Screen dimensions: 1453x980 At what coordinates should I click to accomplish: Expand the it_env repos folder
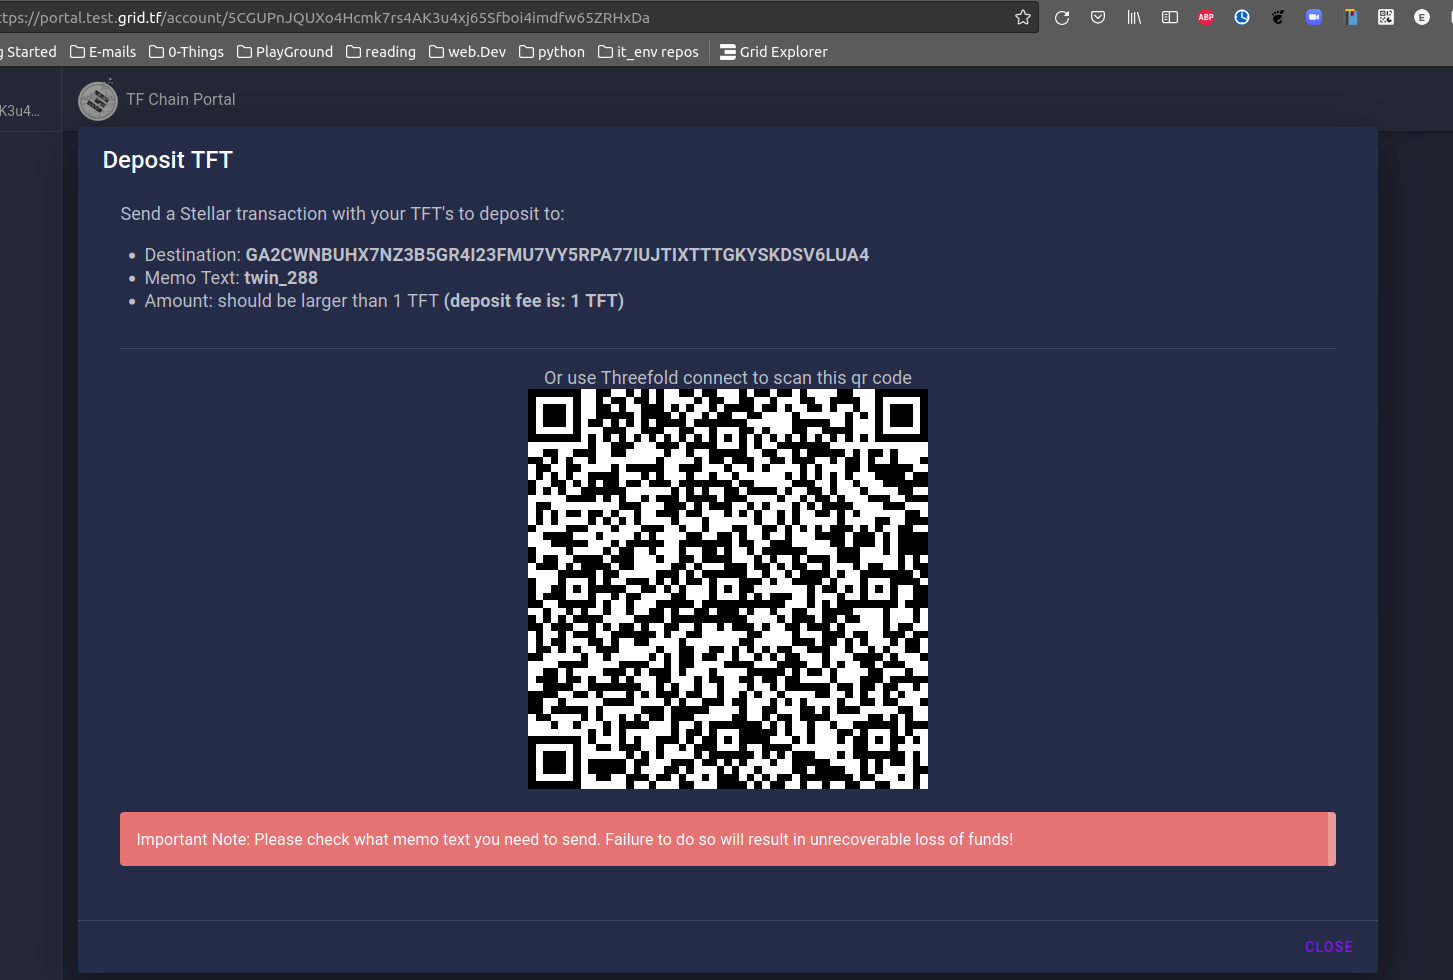tap(648, 51)
